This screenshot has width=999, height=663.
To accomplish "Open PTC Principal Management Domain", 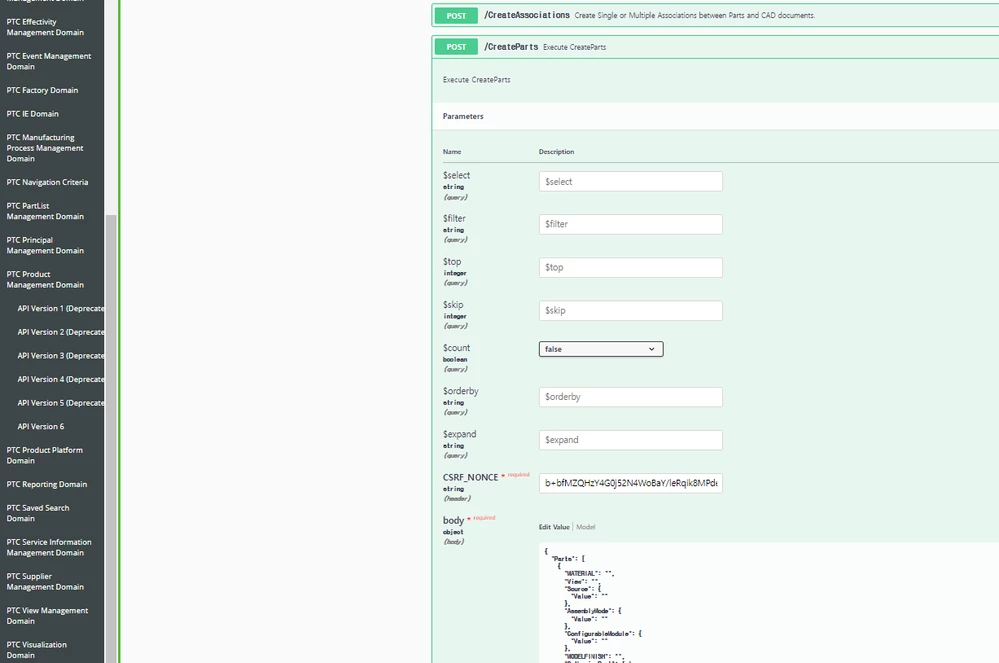I will point(45,245).
